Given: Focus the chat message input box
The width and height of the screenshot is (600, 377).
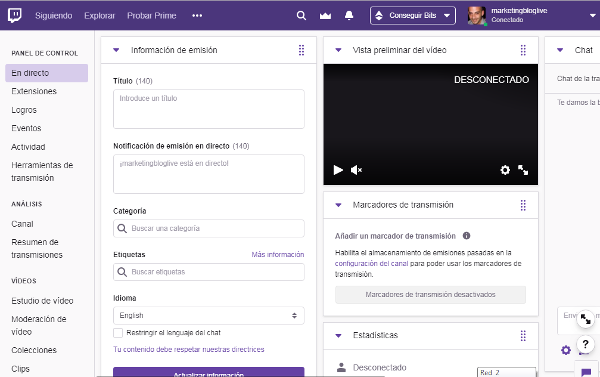Looking at the screenshot, I should click(579, 320).
